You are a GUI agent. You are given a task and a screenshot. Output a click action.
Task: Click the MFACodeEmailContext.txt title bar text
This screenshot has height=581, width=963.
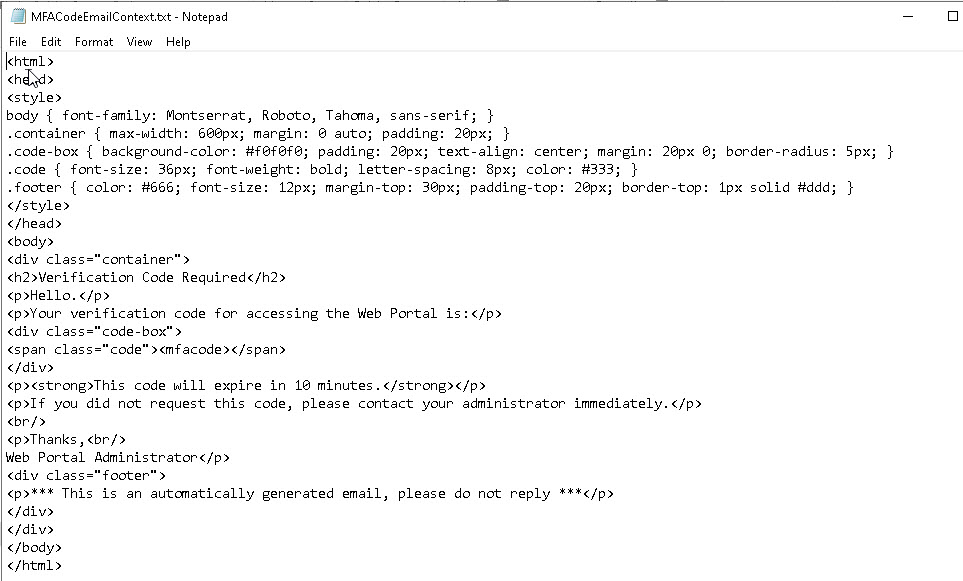129,17
